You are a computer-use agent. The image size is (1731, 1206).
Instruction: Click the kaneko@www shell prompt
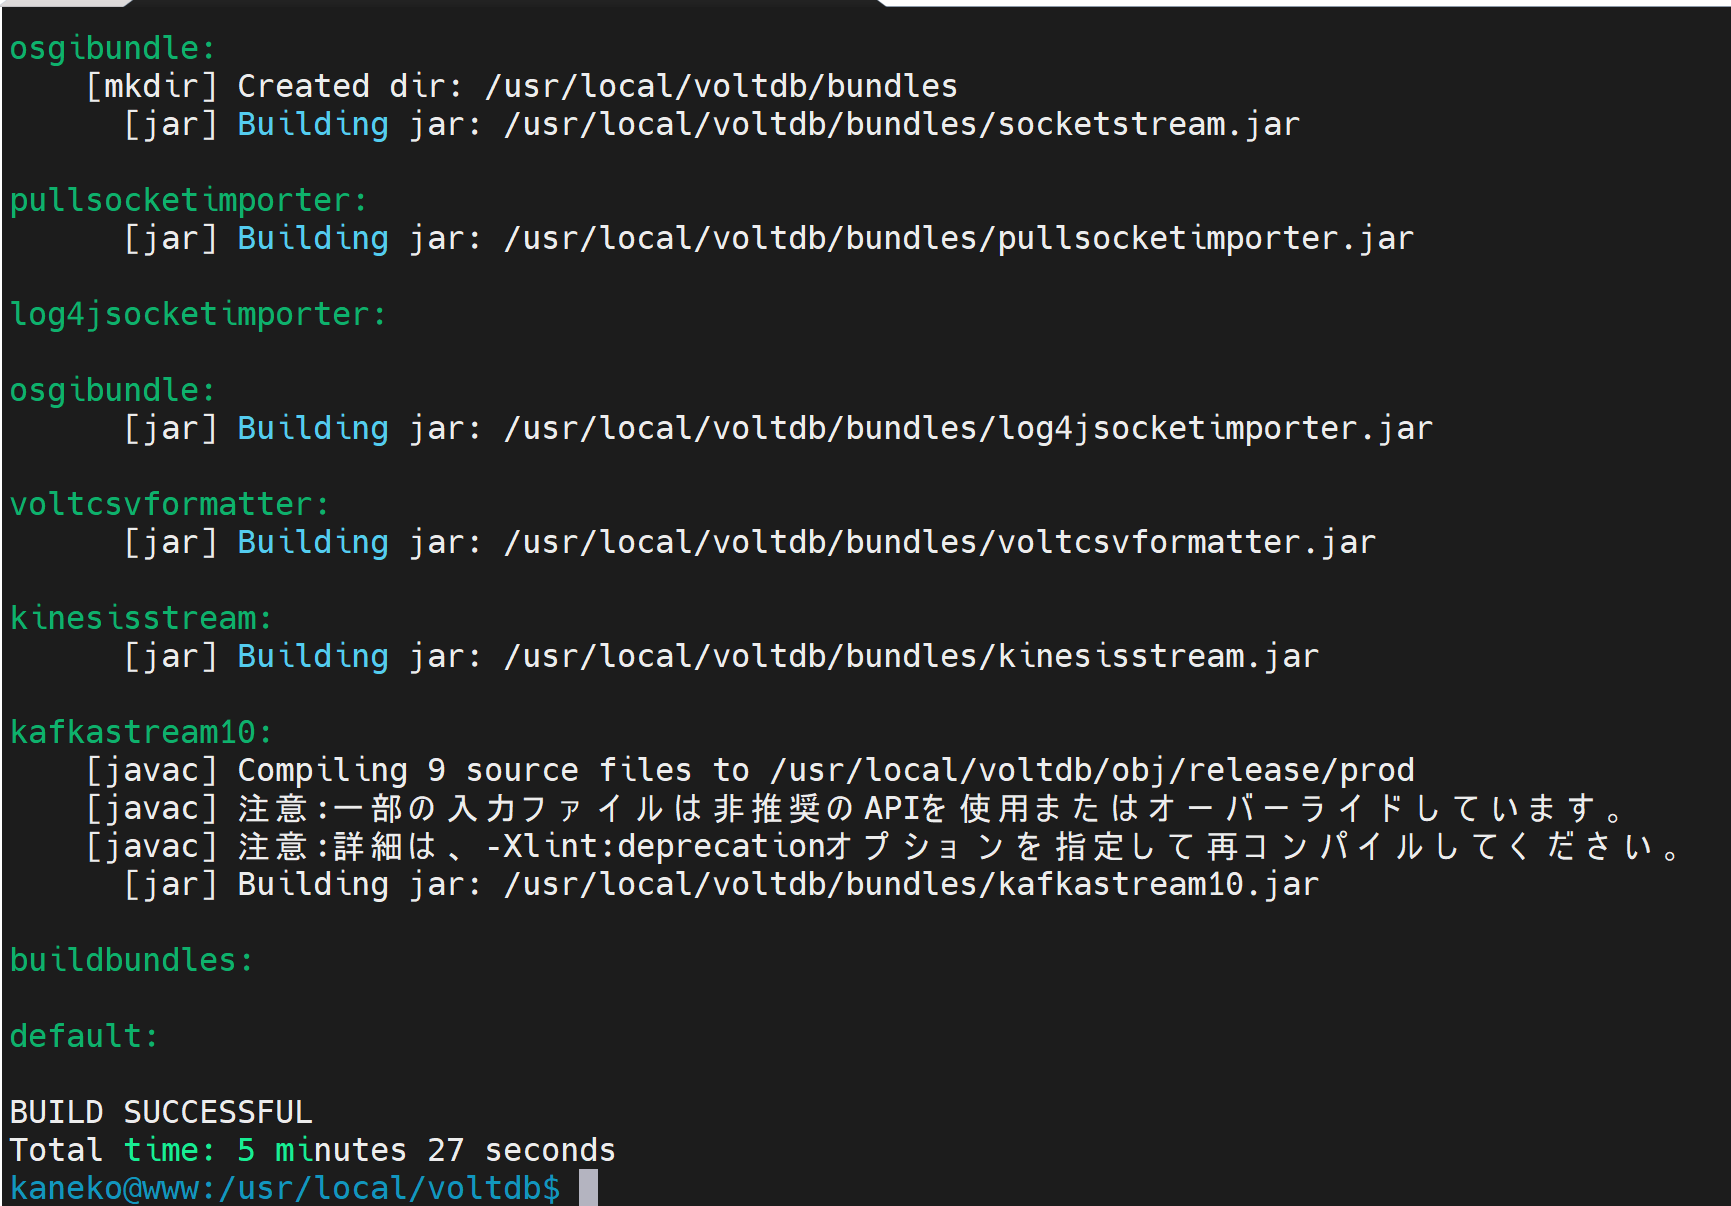285,1188
